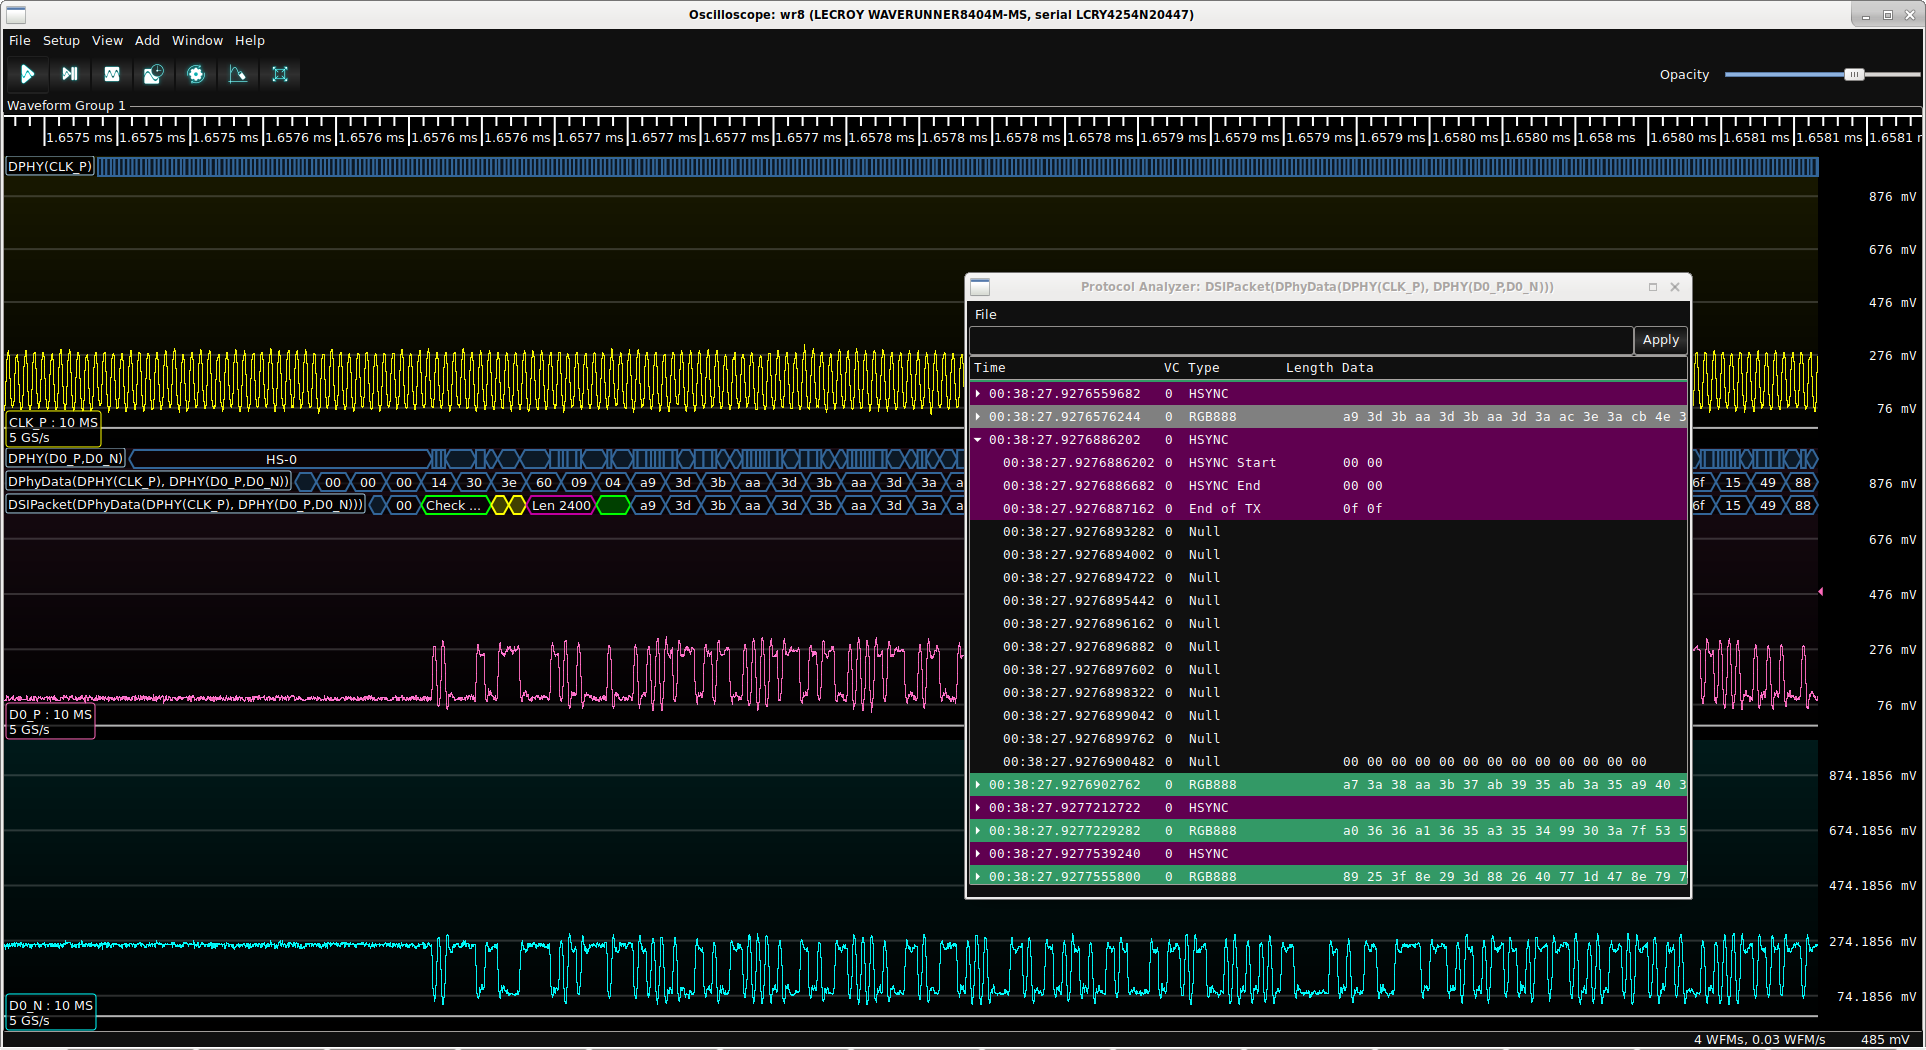Maximize the Protocol Analyzer dialog

1653,287
